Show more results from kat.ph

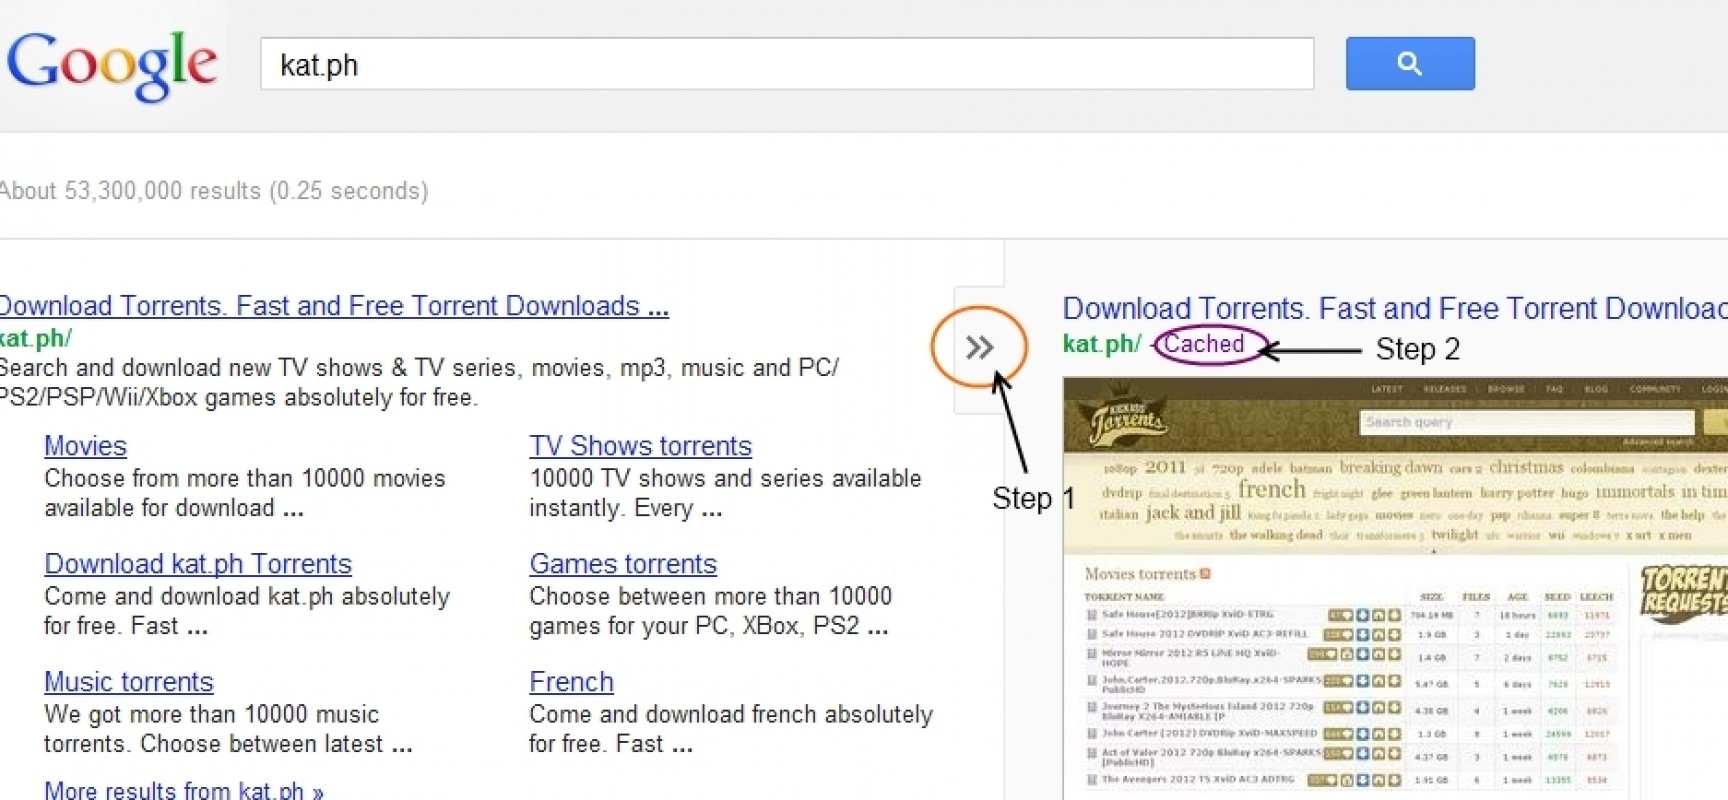(x=184, y=790)
